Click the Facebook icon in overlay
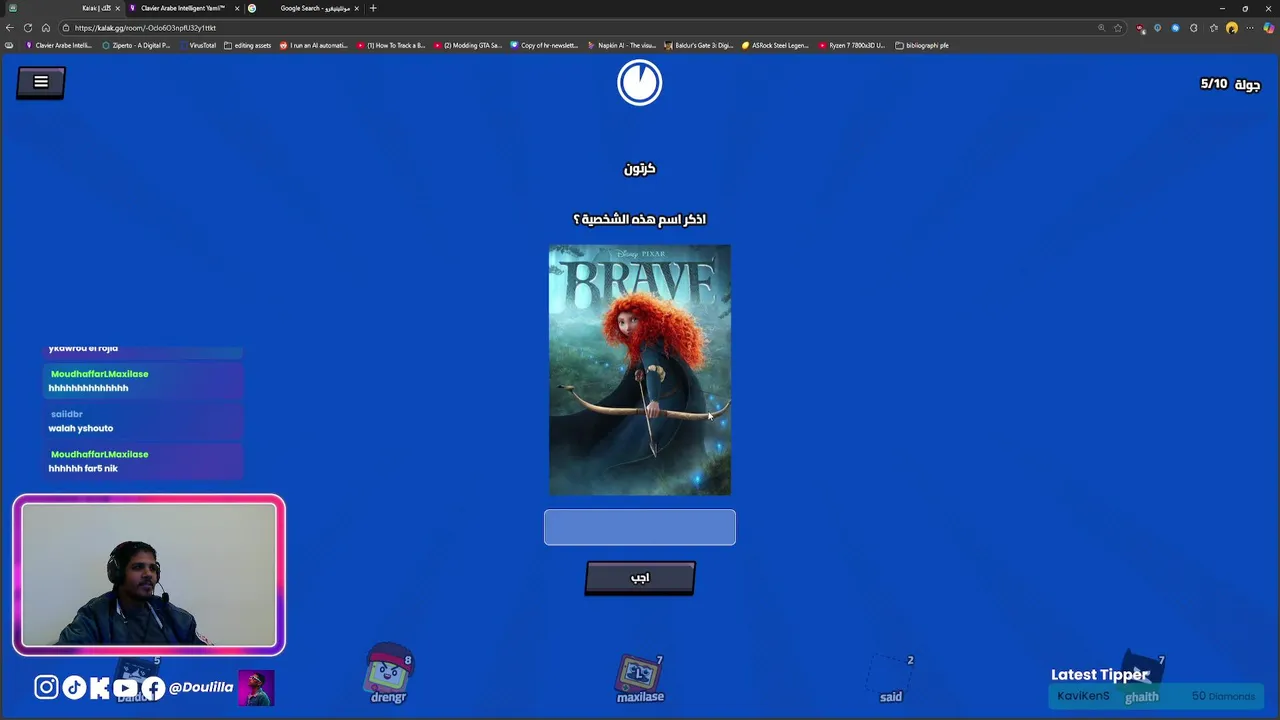 [152, 687]
